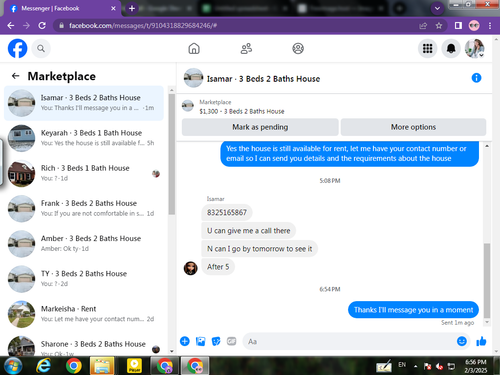Go to the Home feed icon

pos(194,49)
